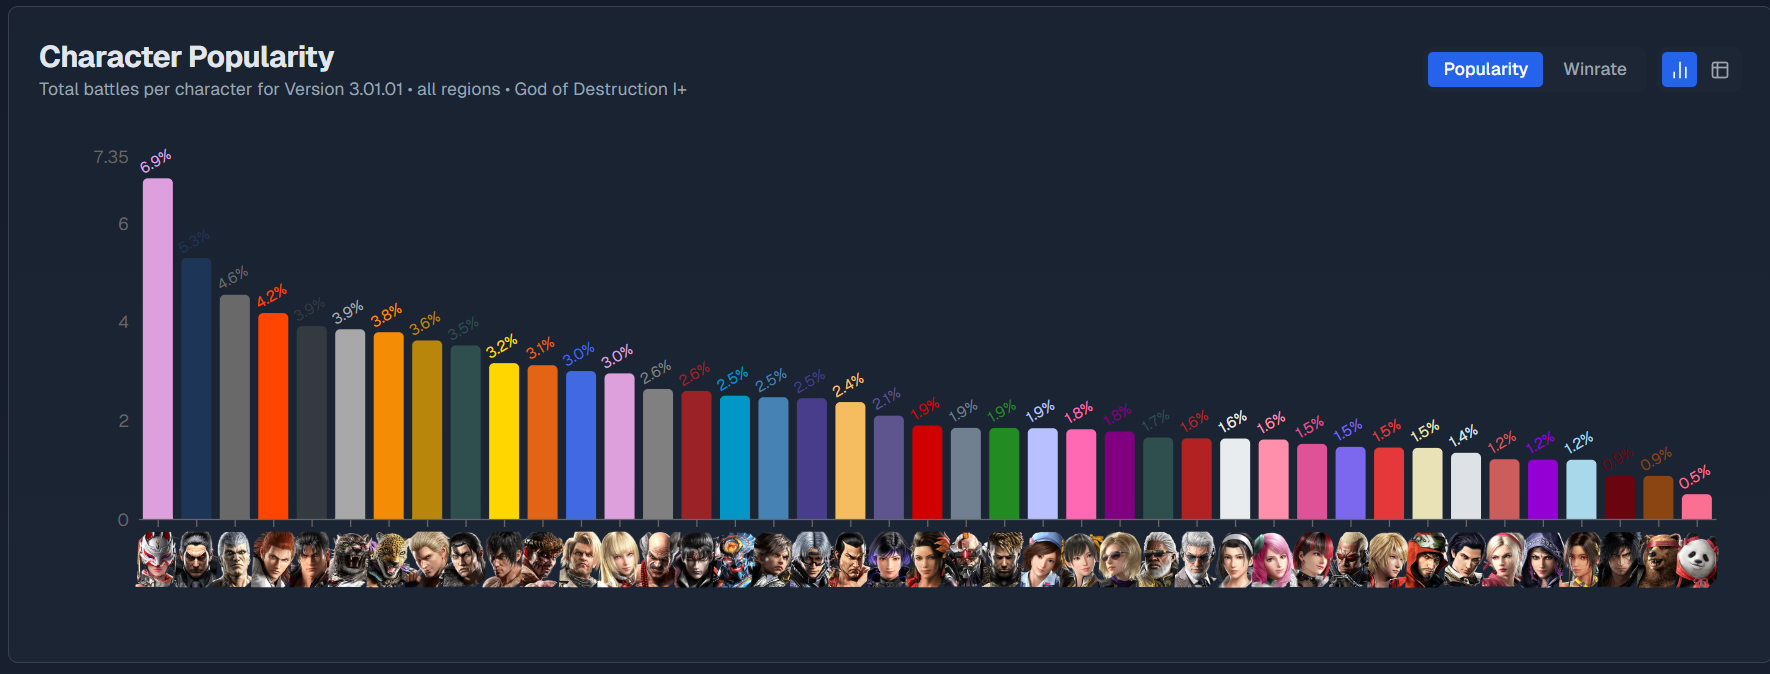
Task: Click the tallest pink 6.9% bar
Action: (x=158, y=349)
